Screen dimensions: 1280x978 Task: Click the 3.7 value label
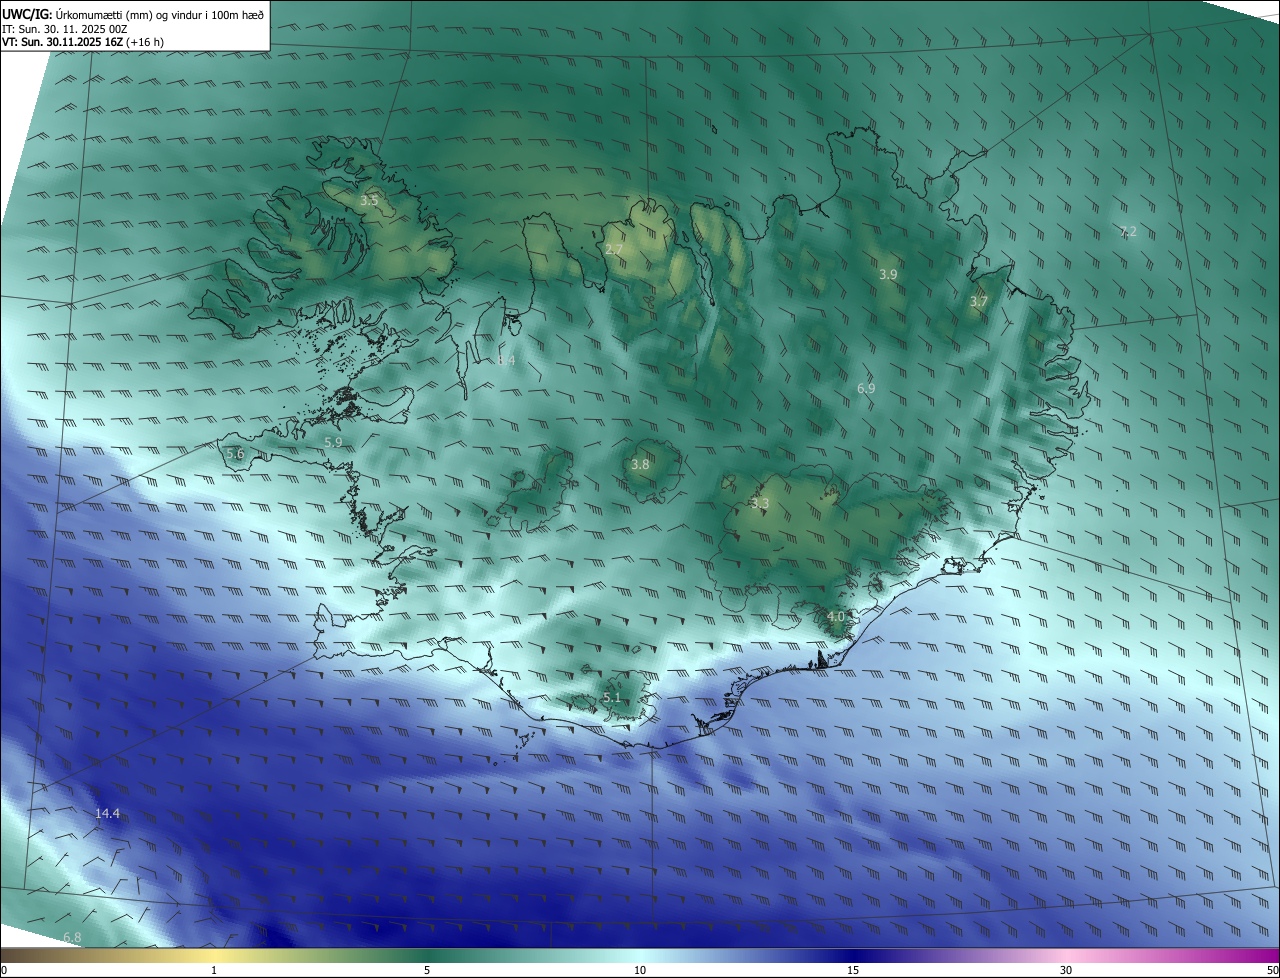[x=979, y=301]
